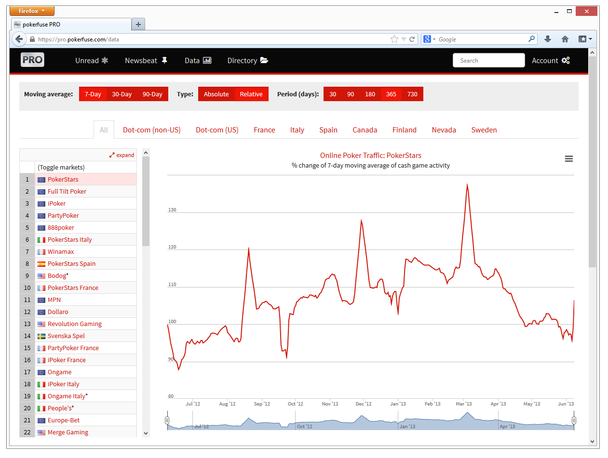Viewport: 608px width, 458px height.
Task: Click the Account settings link
Action: point(551,60)
